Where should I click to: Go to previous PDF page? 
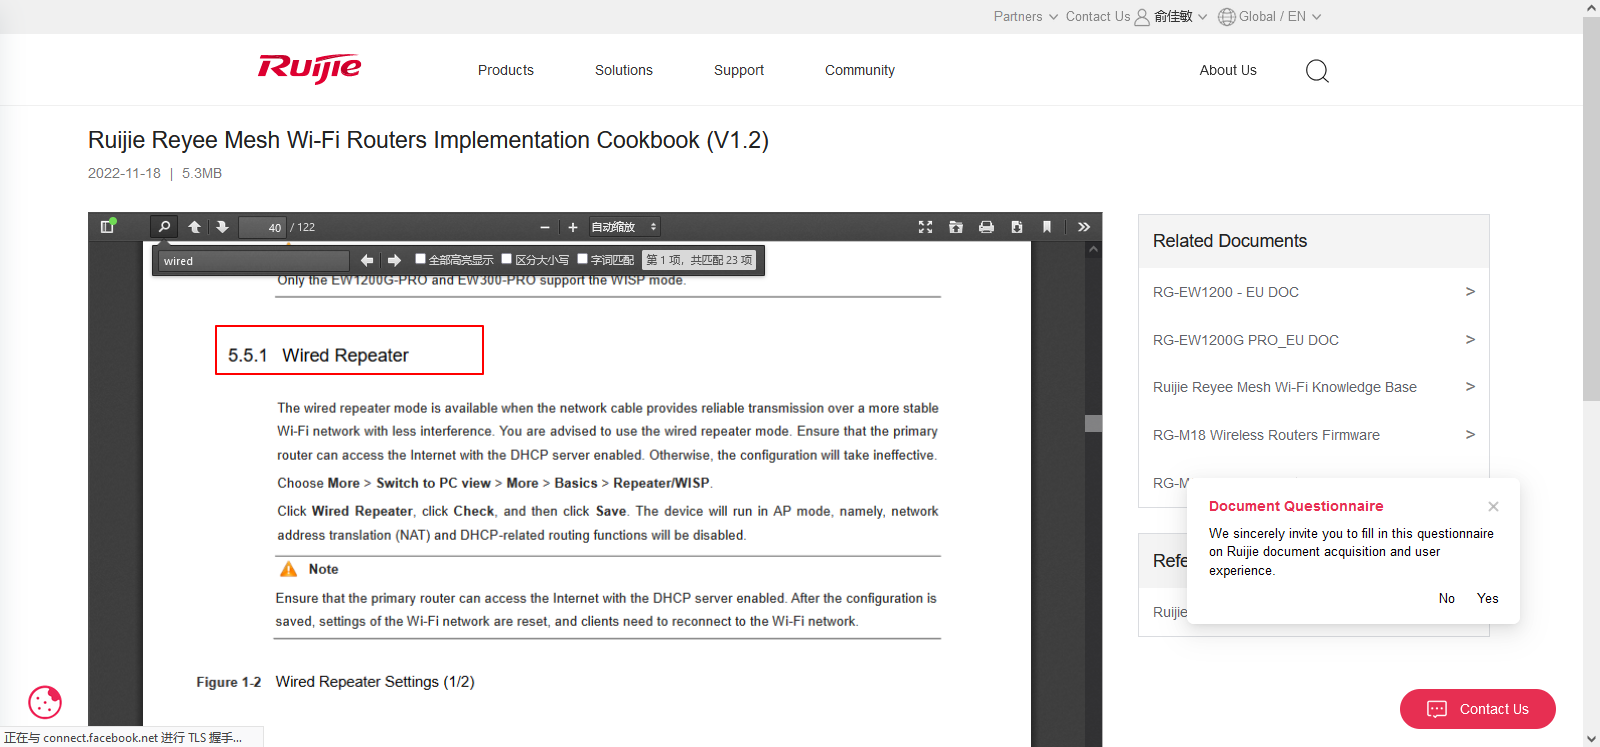coord(195,227)
